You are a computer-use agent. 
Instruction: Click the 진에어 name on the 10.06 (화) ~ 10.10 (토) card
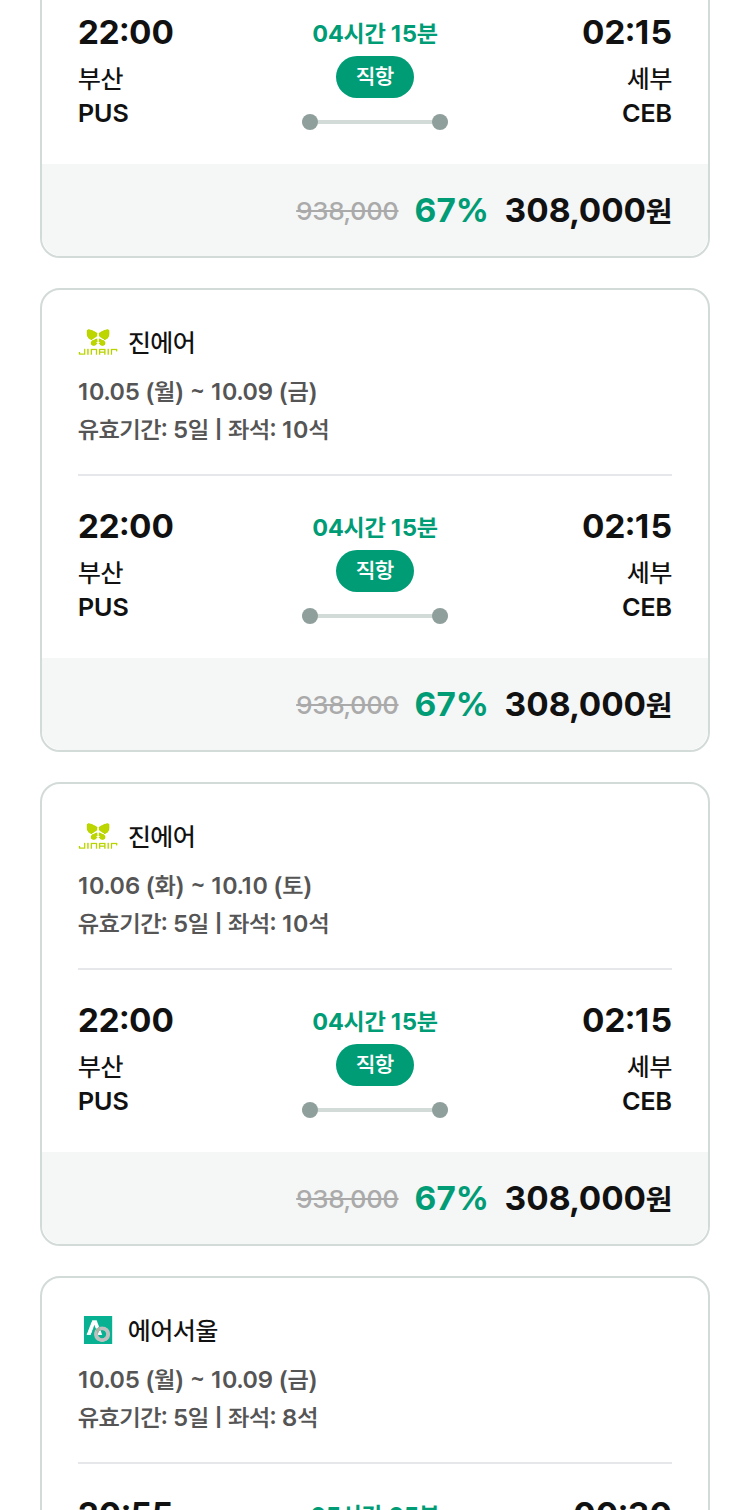(162, 837)
